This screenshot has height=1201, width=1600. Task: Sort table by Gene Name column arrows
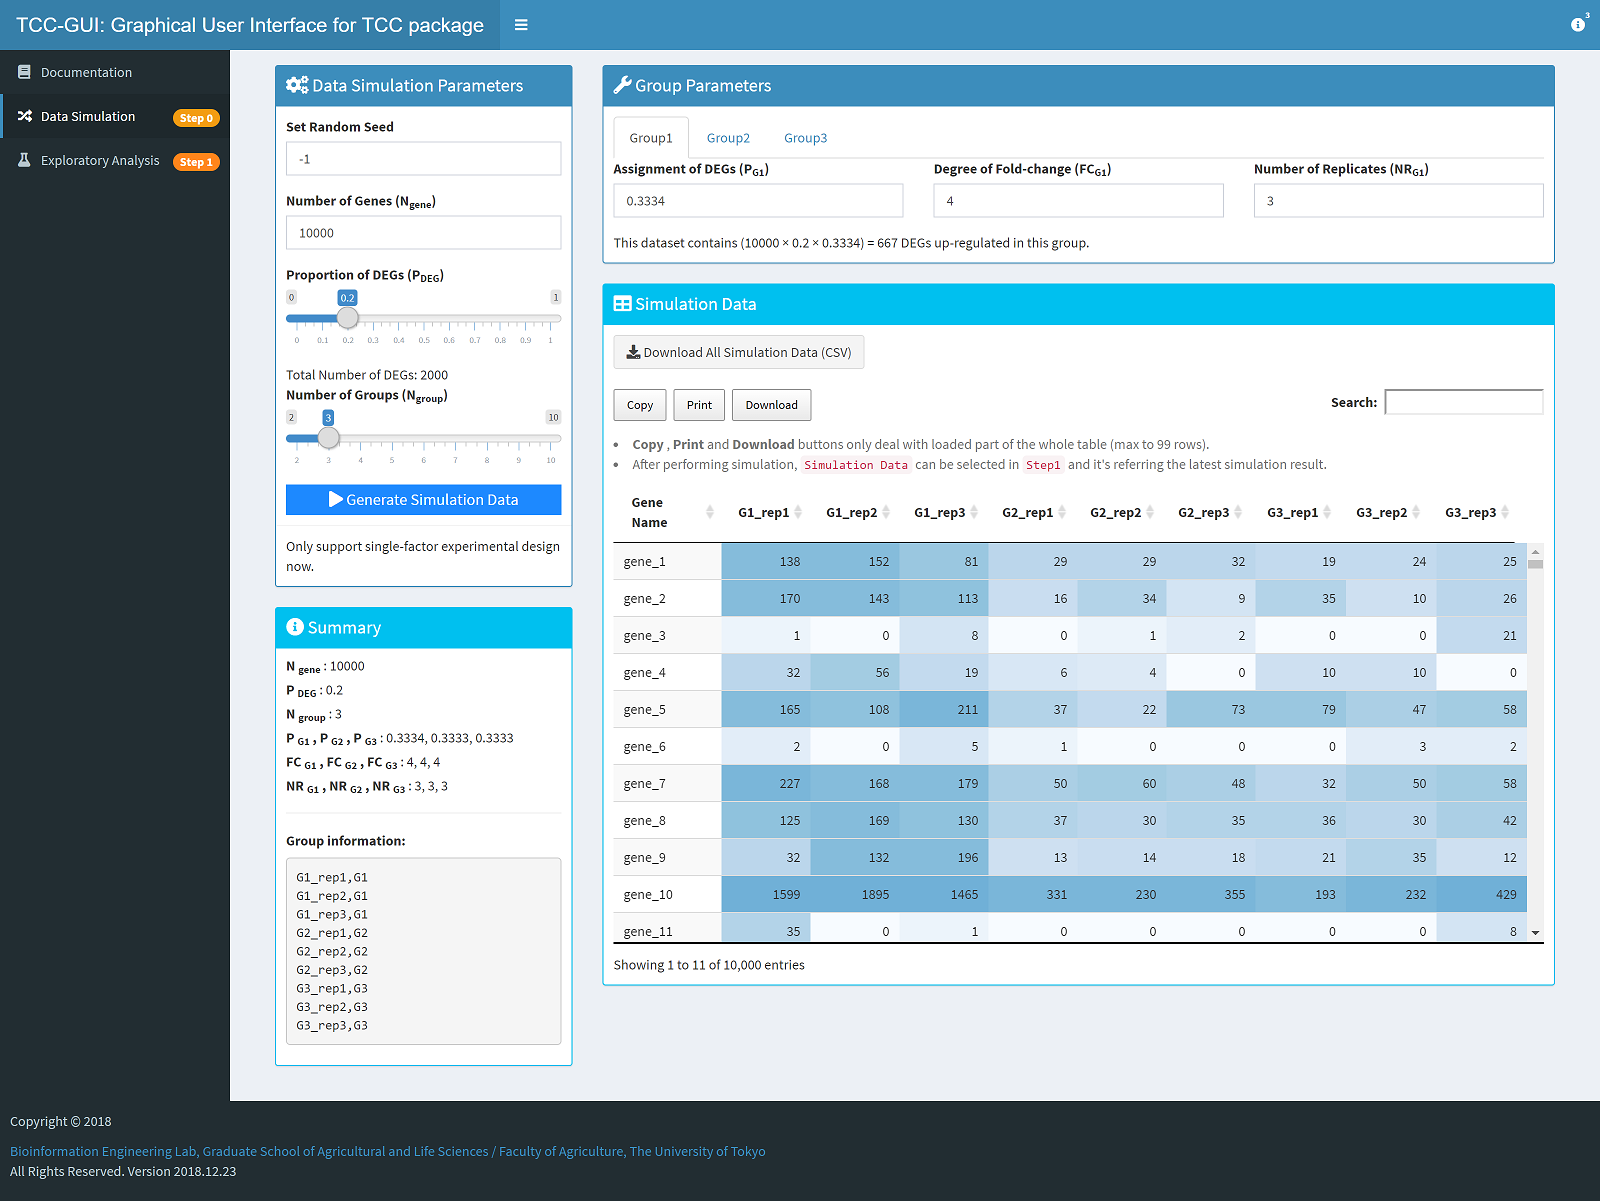(x=710, y=512)
